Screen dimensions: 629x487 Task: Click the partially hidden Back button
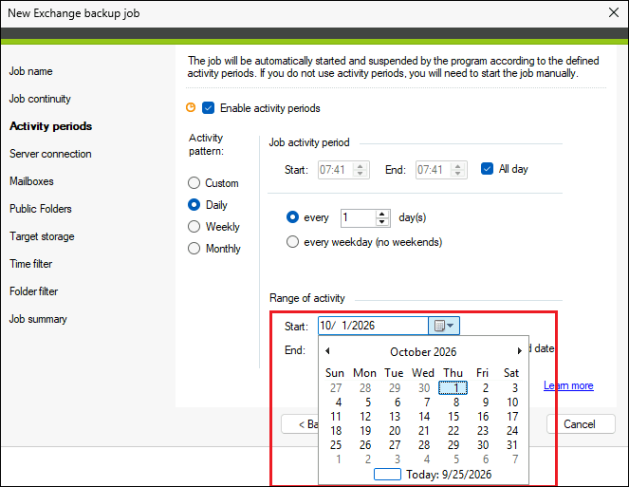[300, 424]
